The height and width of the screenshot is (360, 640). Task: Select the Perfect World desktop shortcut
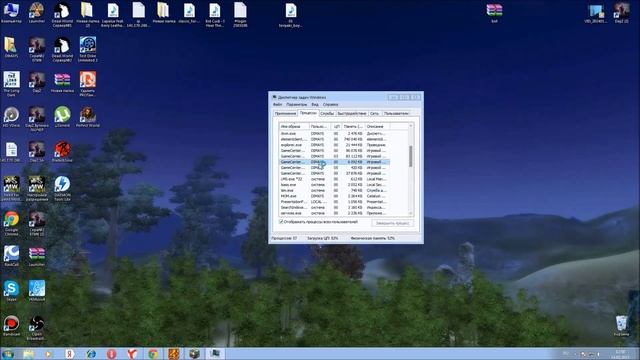click(x=88, y=117)
